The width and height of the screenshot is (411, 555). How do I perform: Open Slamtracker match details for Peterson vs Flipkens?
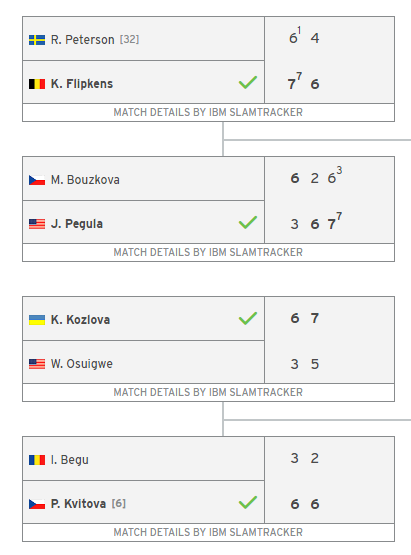pyautogui.click(x=208, y=113)
